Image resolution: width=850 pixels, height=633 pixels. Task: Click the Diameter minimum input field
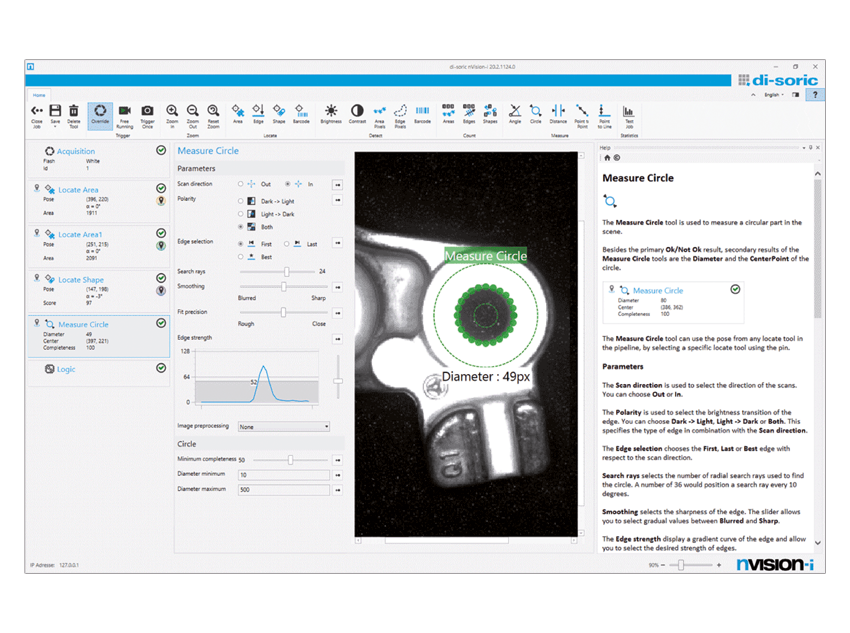coord(284,475)
